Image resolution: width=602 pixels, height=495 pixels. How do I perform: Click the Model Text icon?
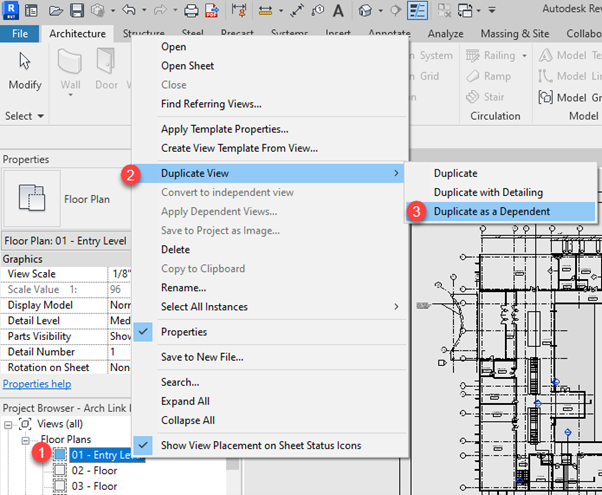click(x=546, y=56)
